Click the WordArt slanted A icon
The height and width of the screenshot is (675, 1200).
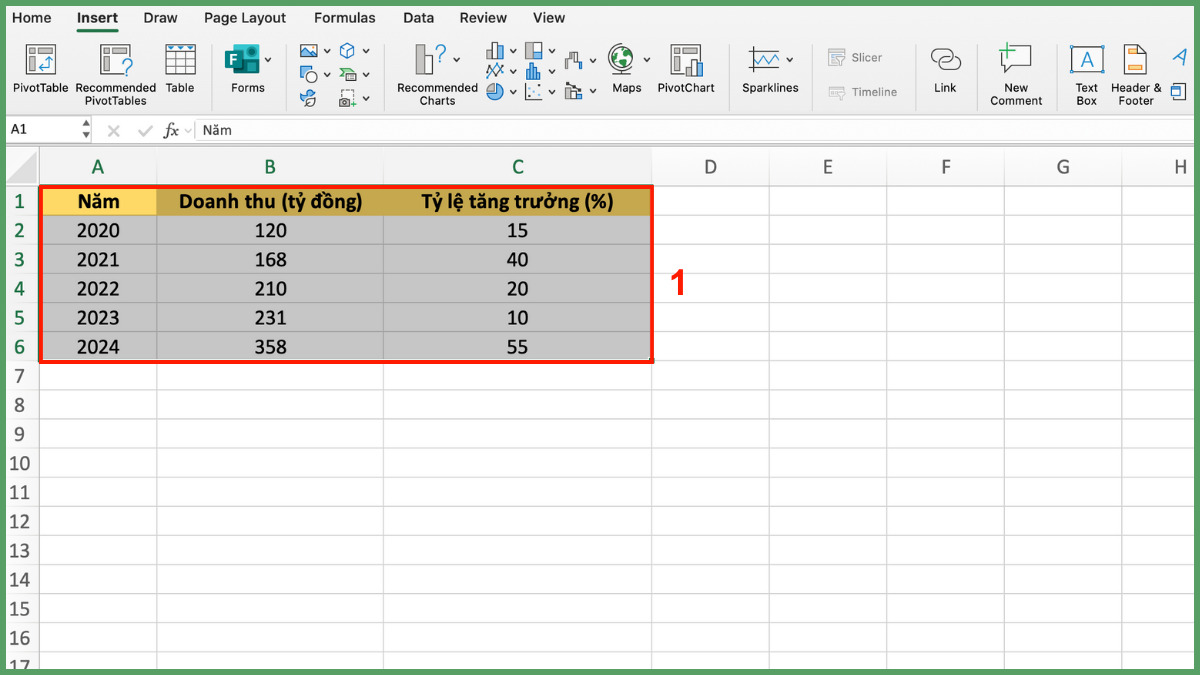[1180, 57]
